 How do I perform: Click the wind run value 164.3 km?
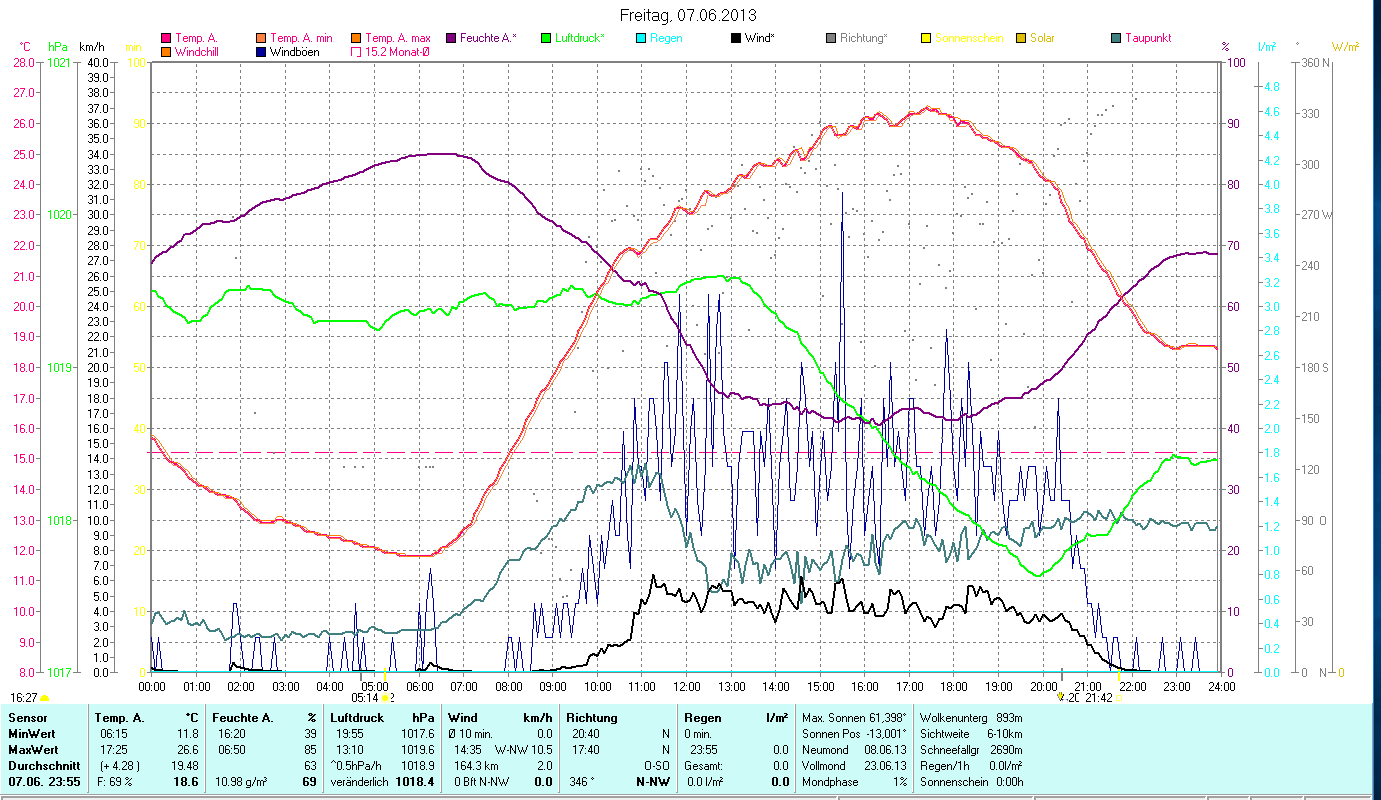click(x=476, y=764)
